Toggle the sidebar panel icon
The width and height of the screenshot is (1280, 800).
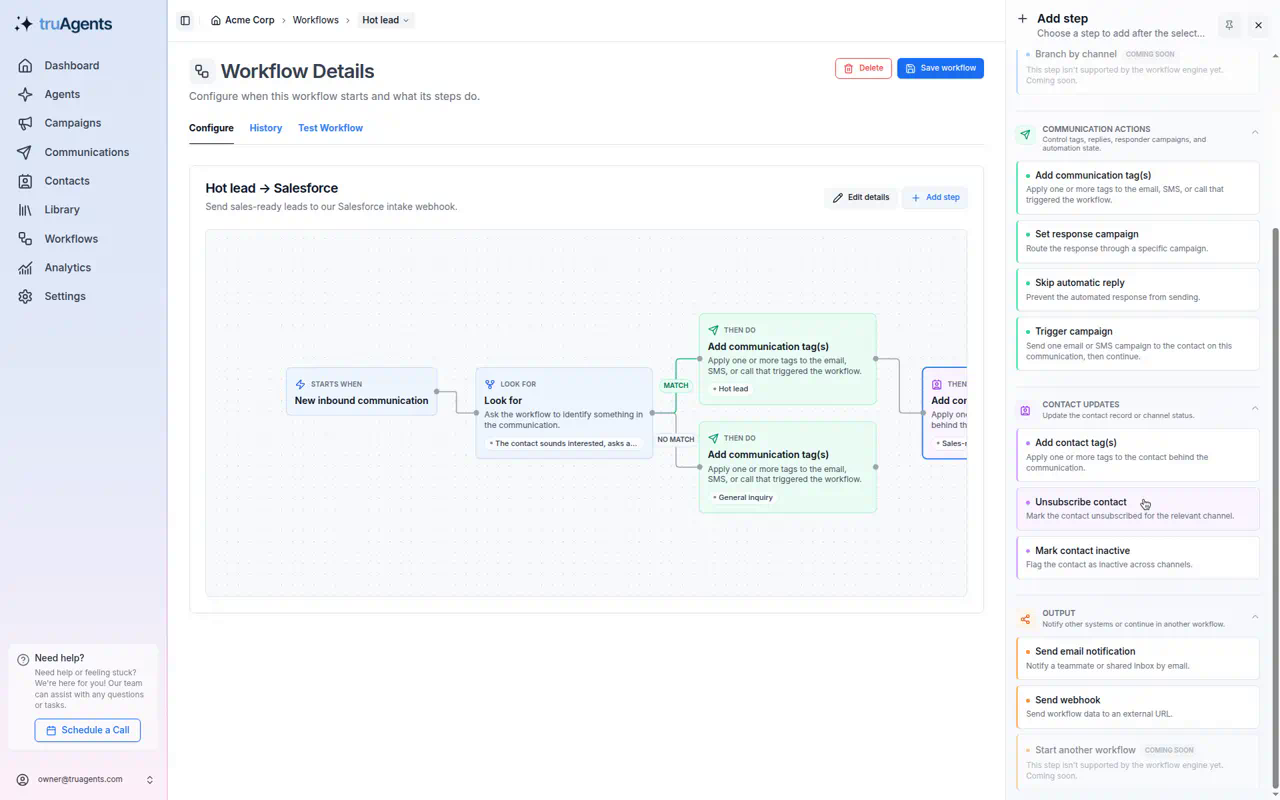point(185,20)
